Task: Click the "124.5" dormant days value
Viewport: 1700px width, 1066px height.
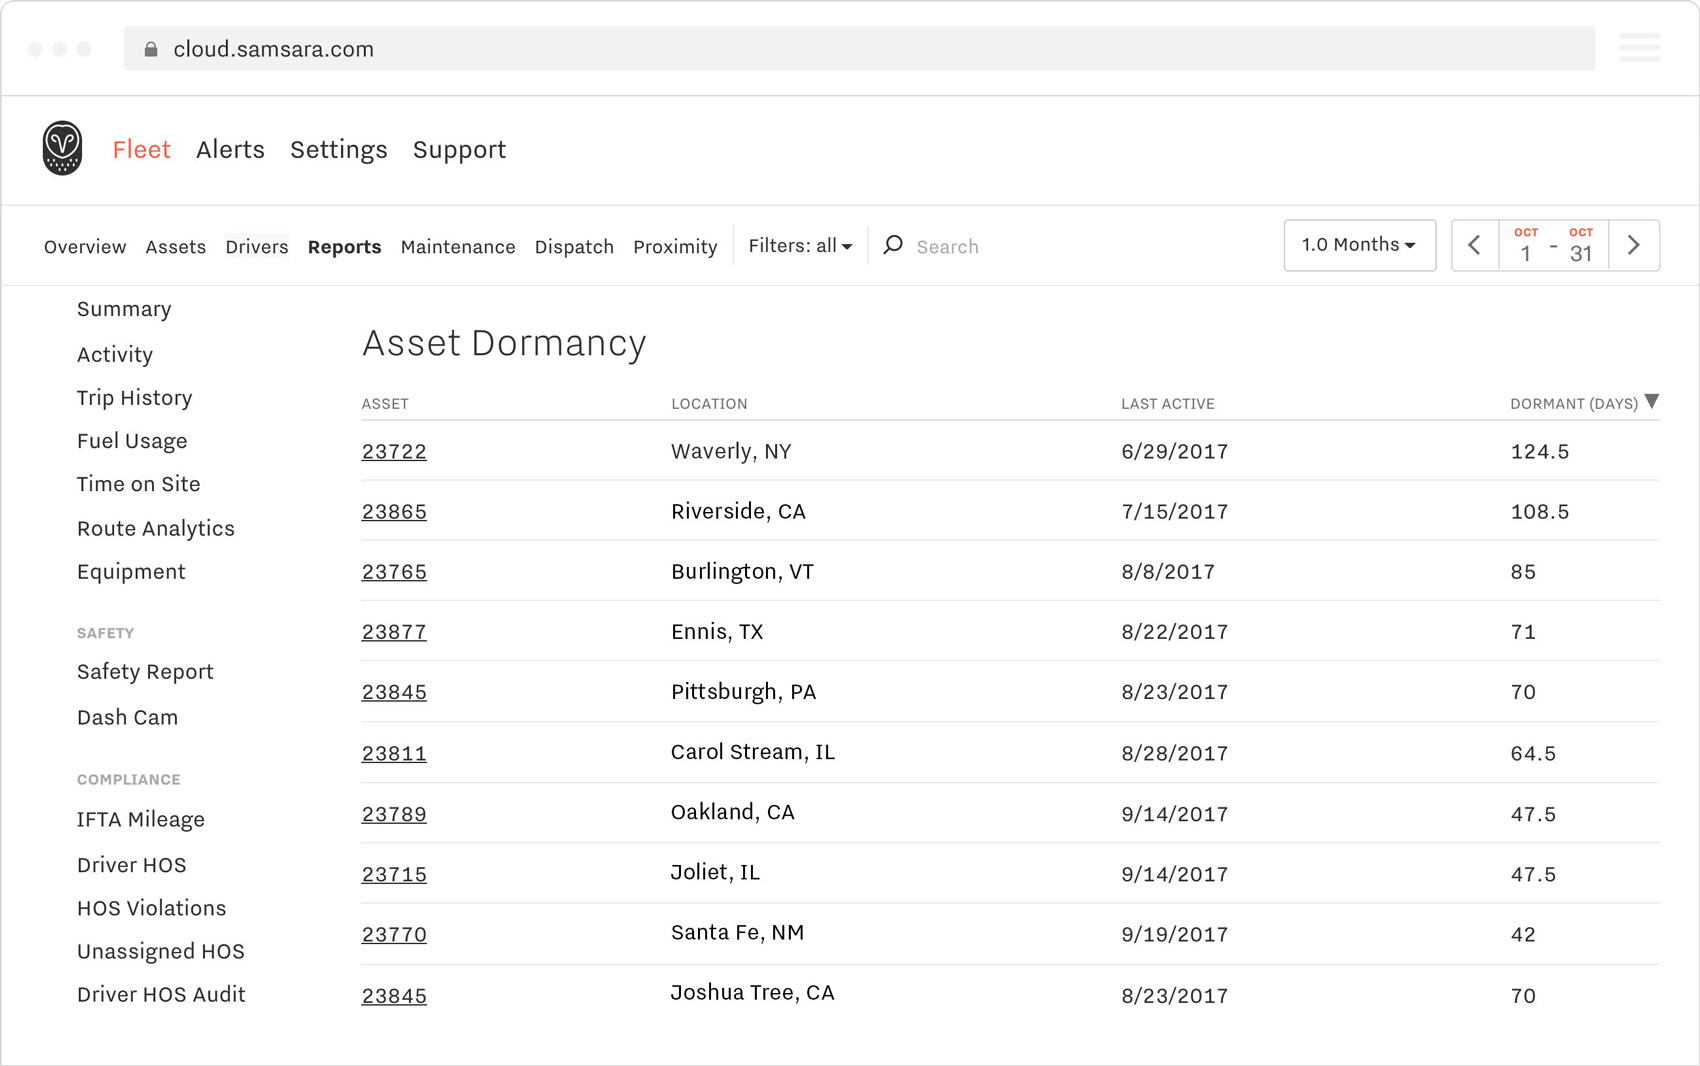Action: point(1540,452)
